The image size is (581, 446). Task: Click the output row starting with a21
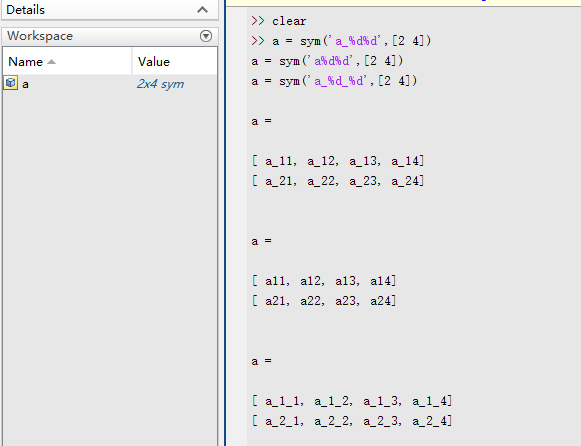tap(324, 301)
